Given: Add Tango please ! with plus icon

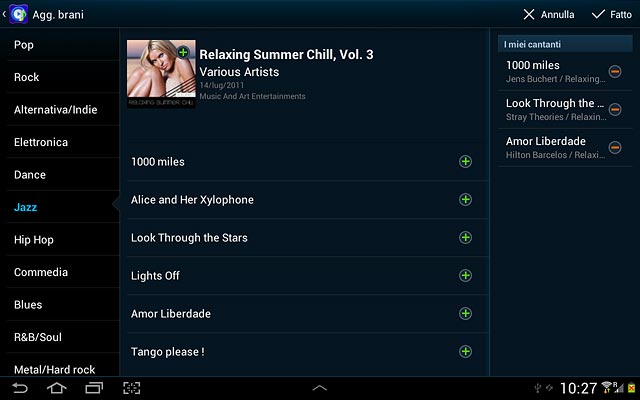Looking at the screenshot, I should click(x=465, y=351).
